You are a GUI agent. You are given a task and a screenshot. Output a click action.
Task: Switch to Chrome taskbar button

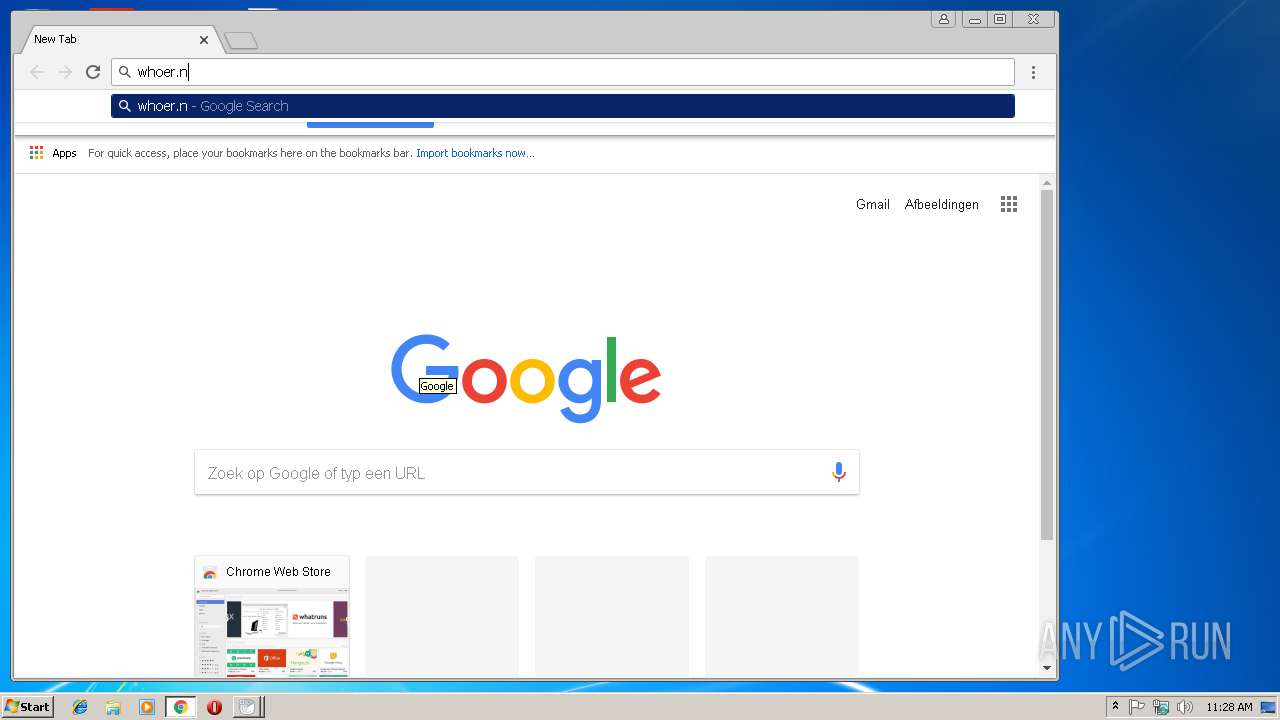(x=181, y=707)
